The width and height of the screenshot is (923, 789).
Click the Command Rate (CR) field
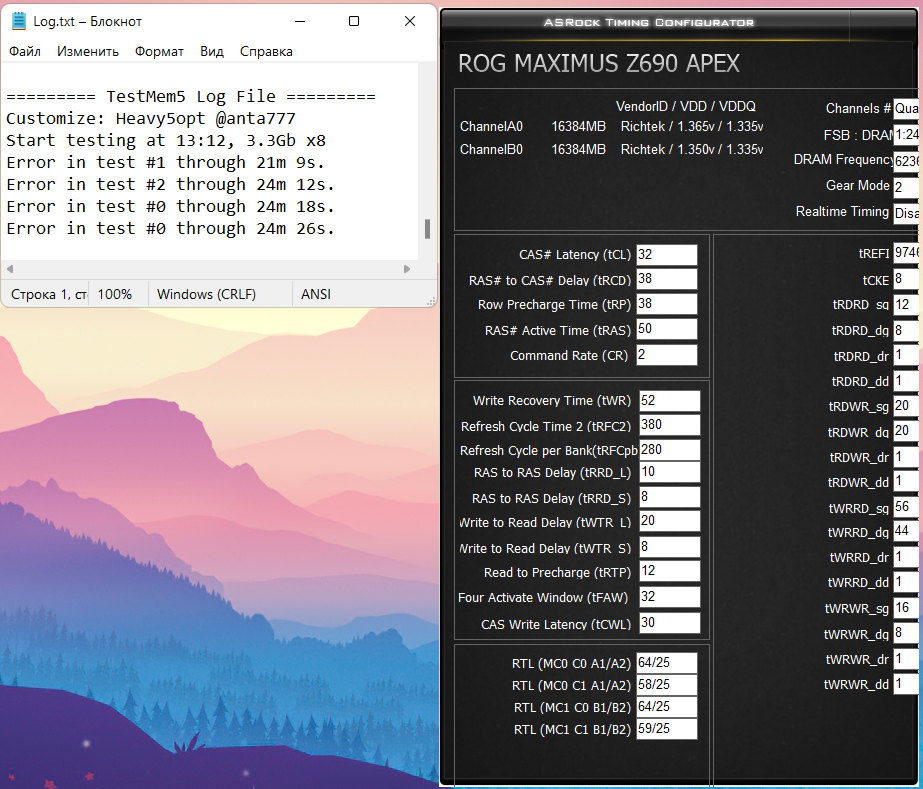click(x=666, y=355)
